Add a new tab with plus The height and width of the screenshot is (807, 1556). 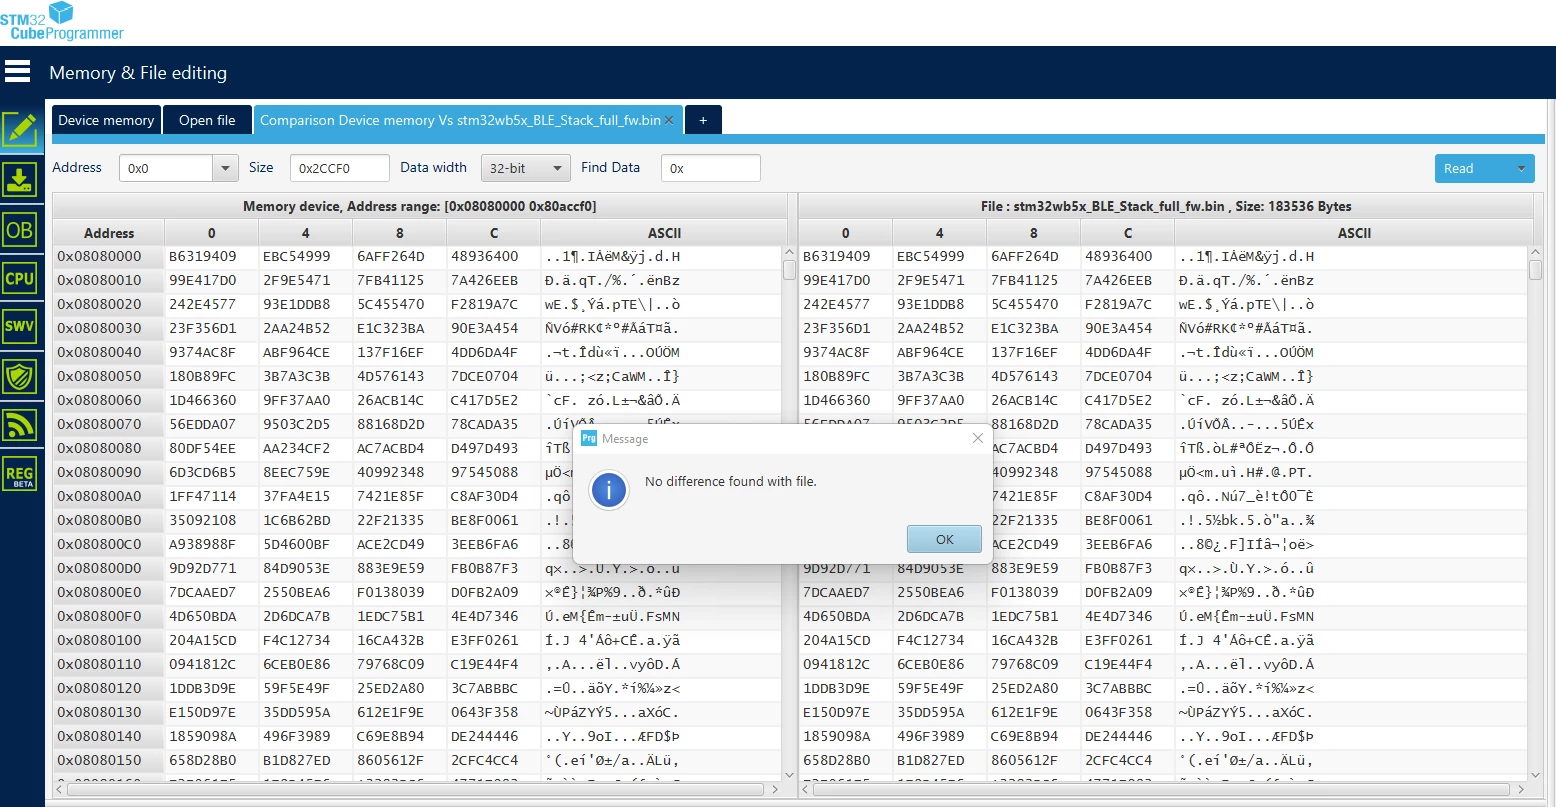(703, 120)
